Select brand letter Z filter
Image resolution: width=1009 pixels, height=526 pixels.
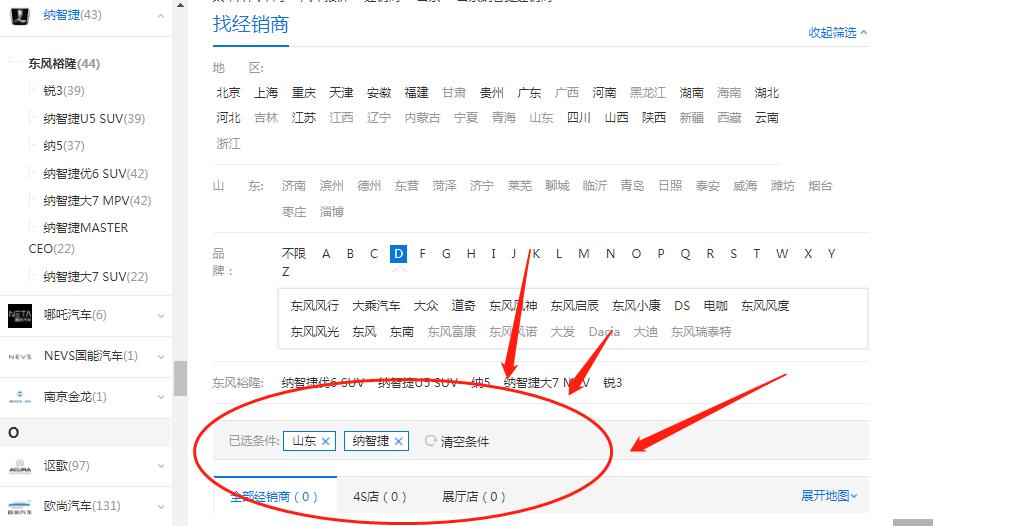(285, 272)
